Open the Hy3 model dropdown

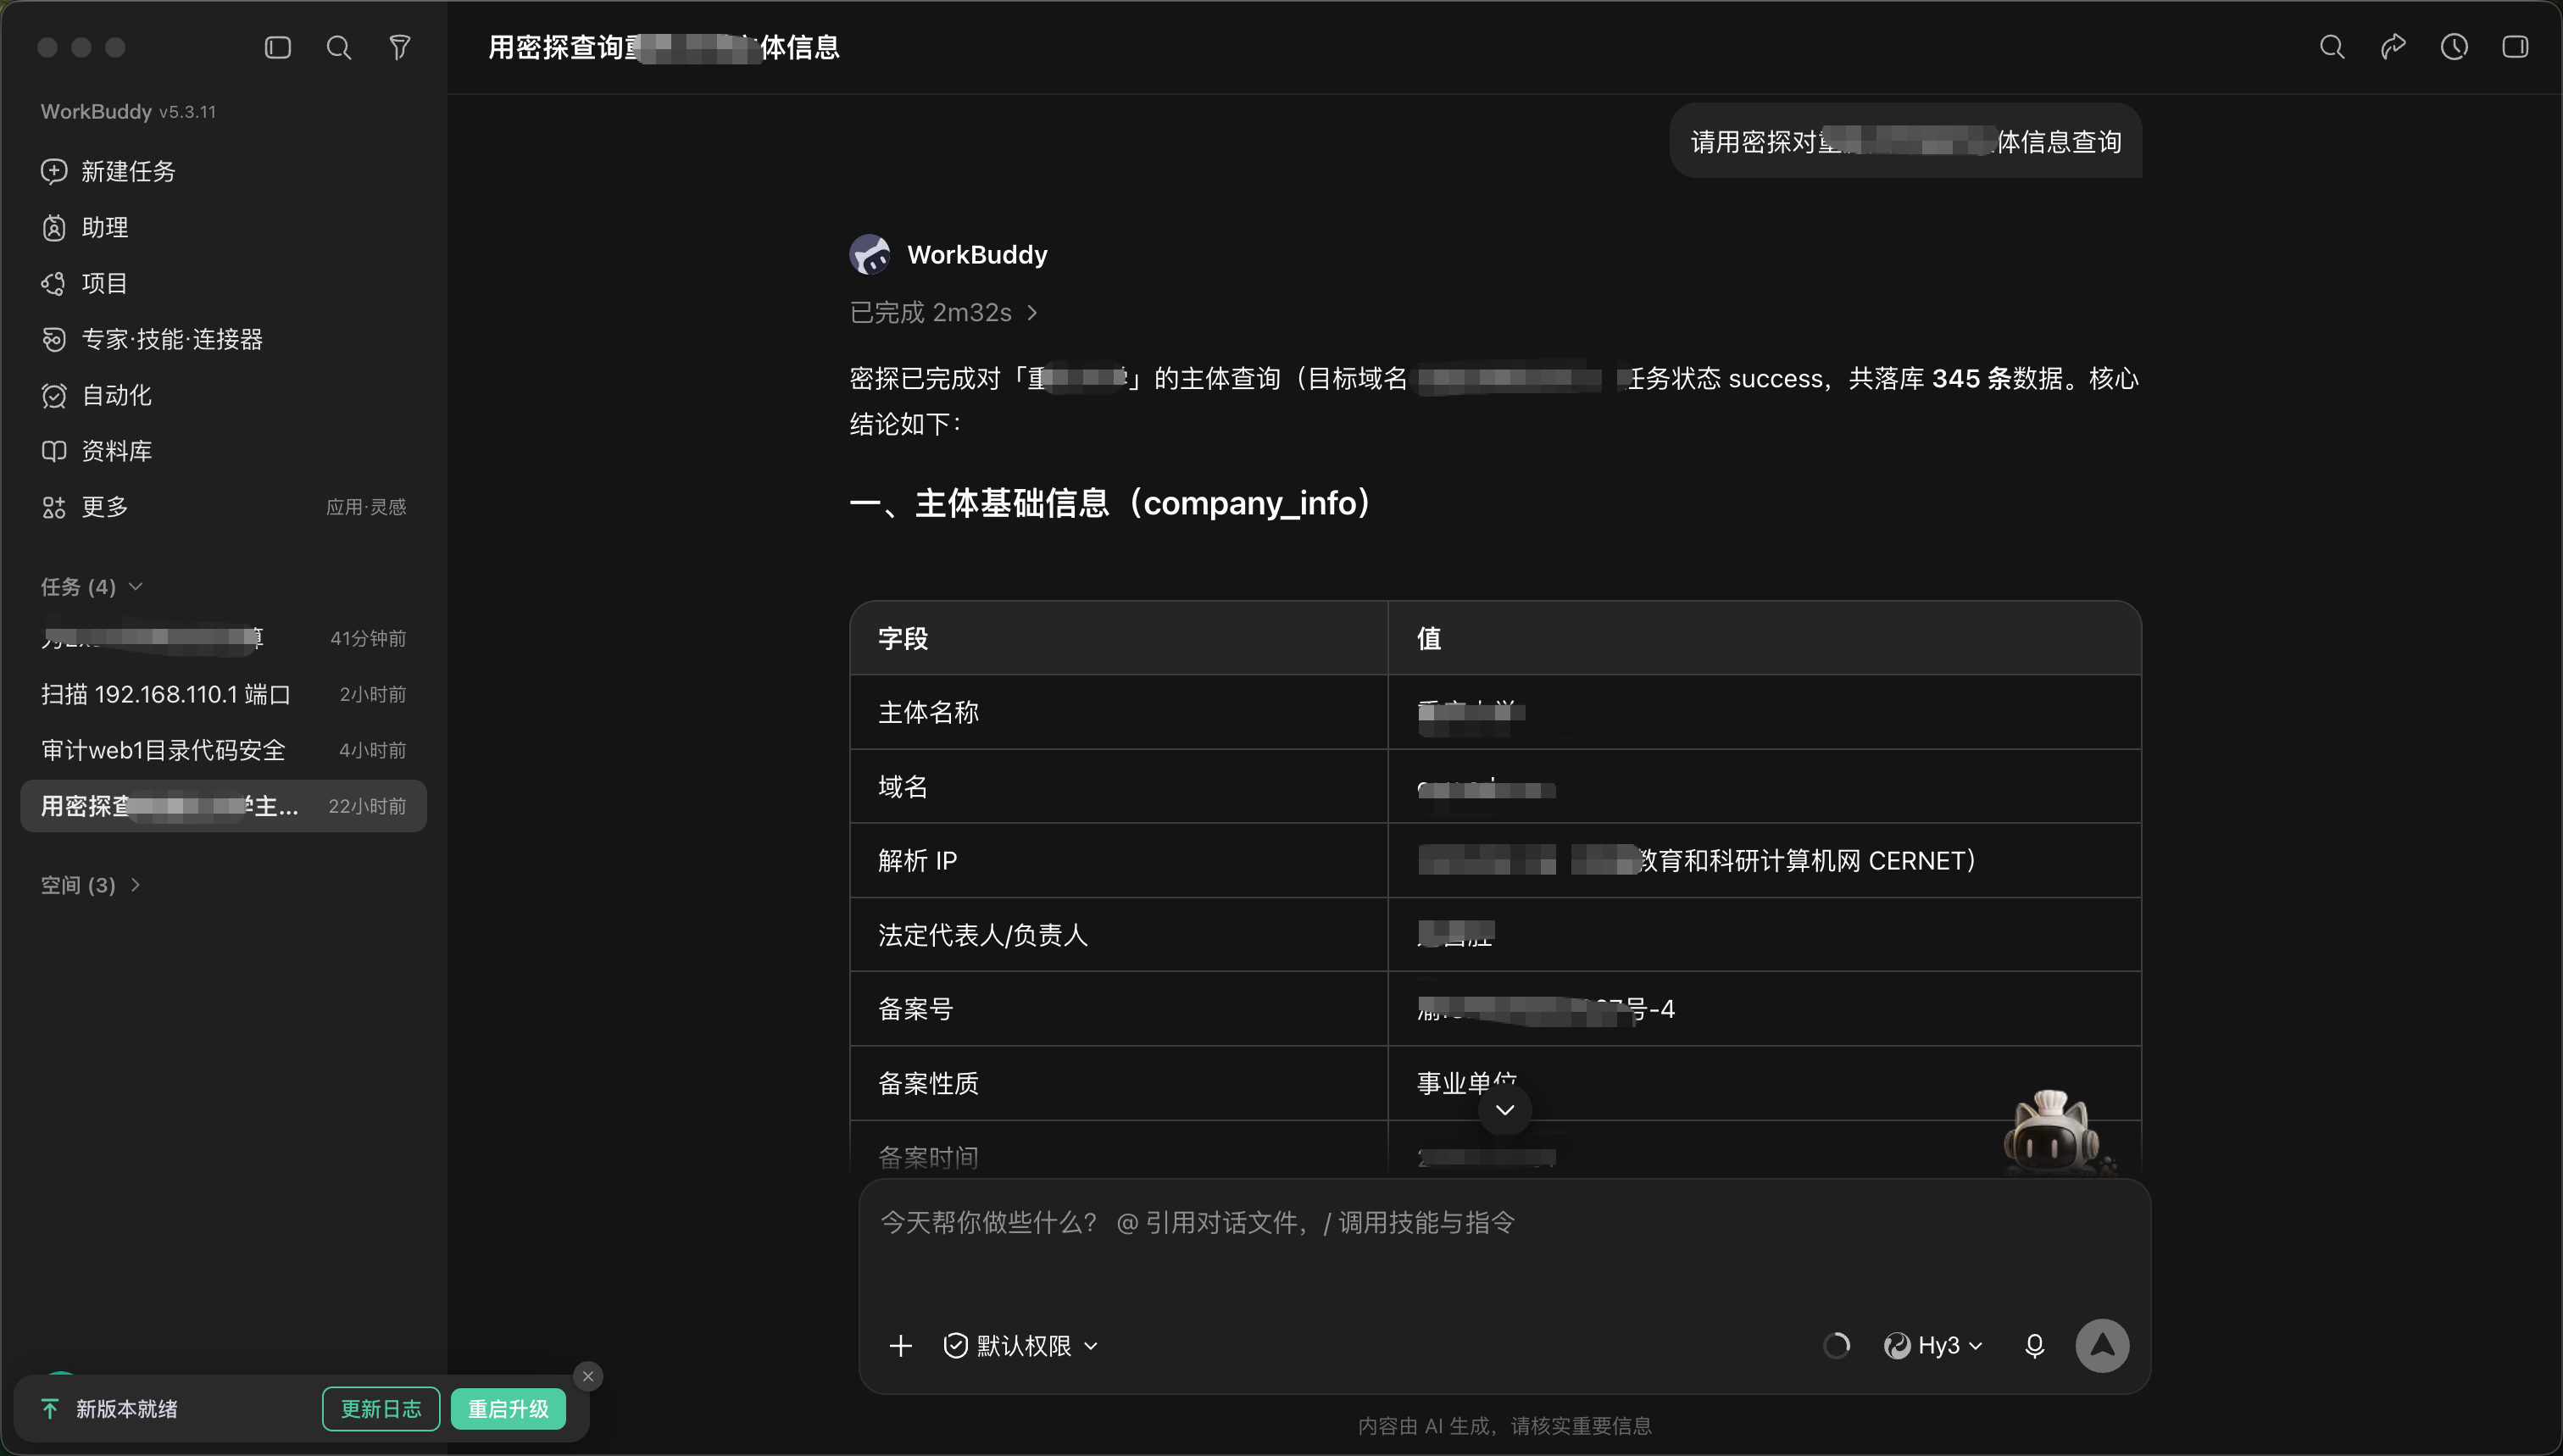[1933, 1346]
